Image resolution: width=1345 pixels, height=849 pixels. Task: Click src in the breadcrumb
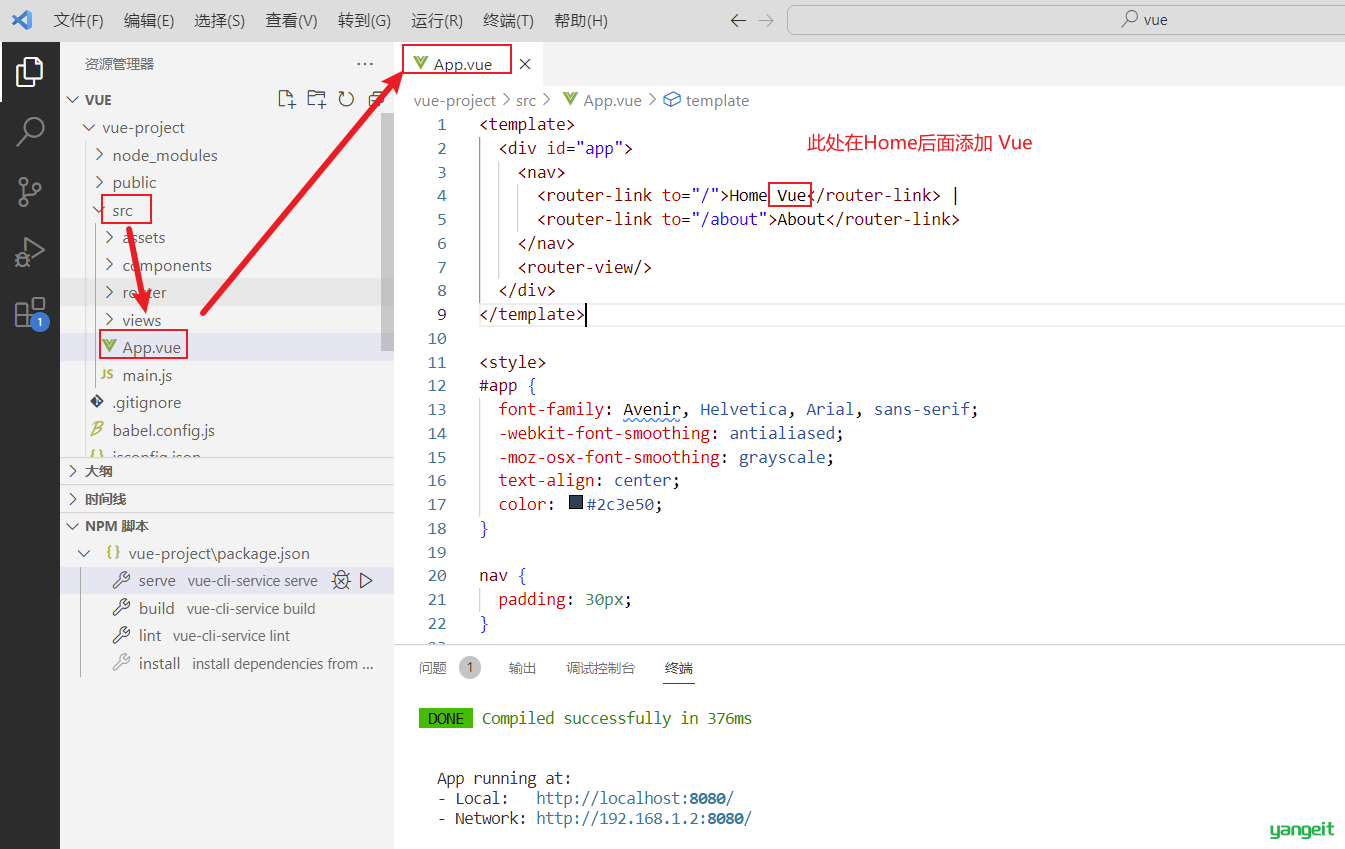pos(526,100)
